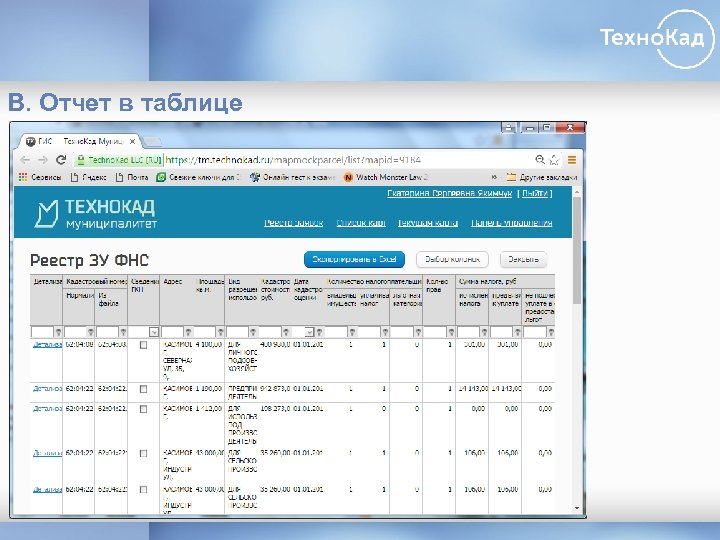Click the Выбор колонок button
The image size is (720, 540).
click(452, 259)
